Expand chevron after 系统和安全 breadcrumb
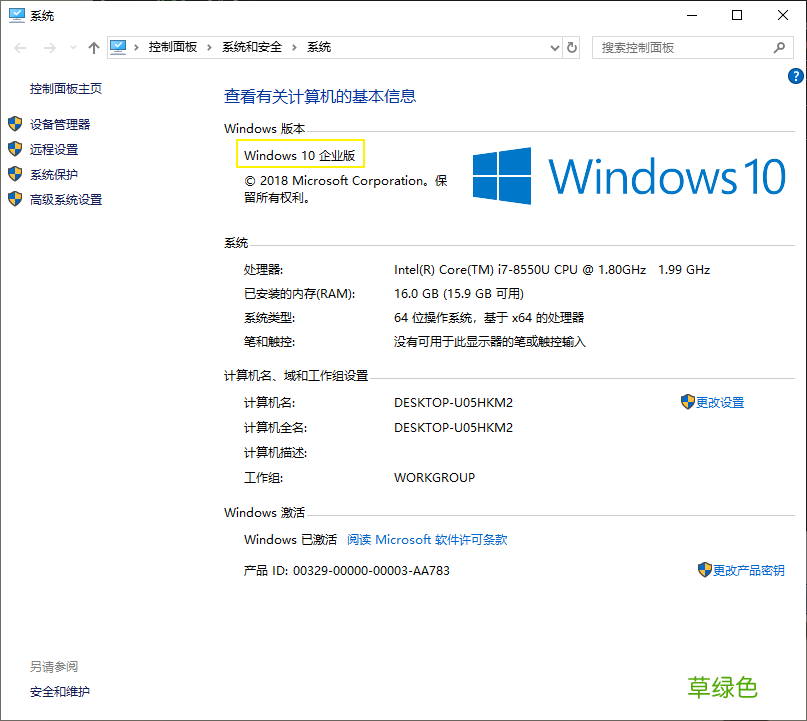 [x=294, y=47]
